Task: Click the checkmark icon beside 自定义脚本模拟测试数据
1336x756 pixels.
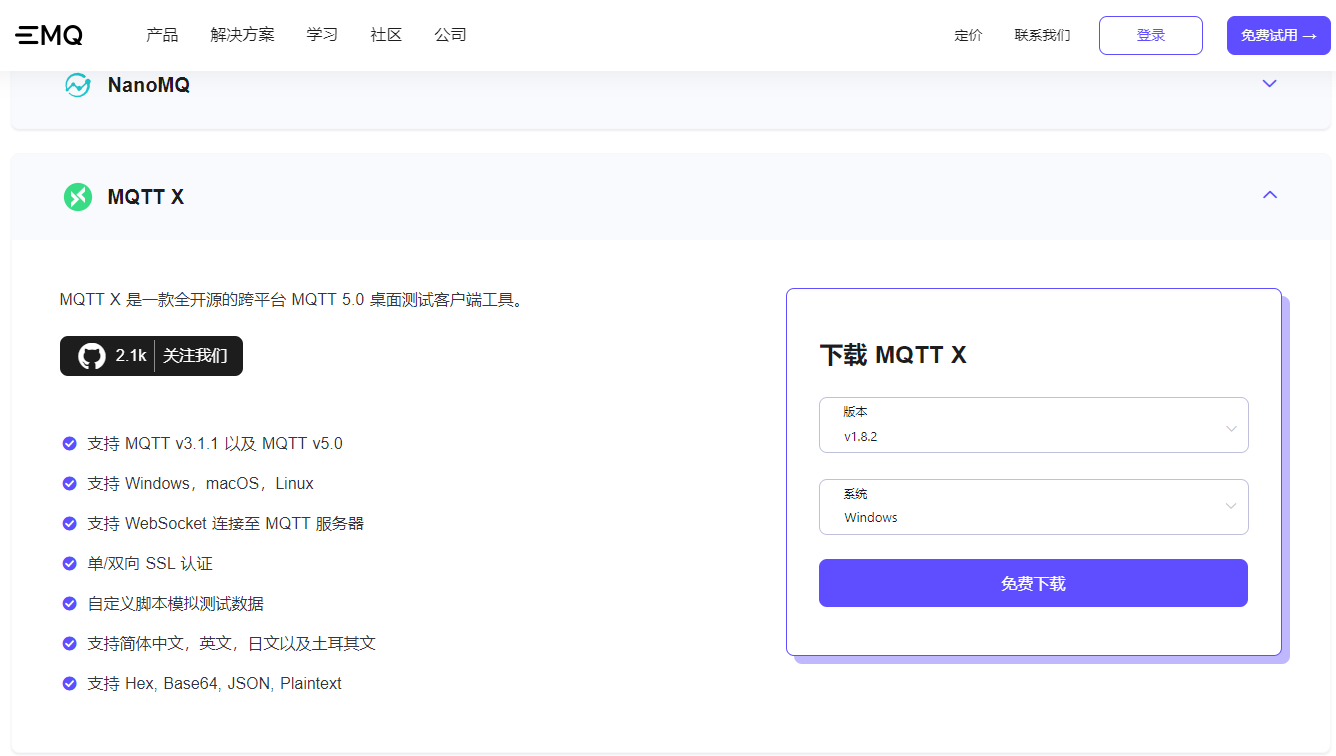Action: 69,604
